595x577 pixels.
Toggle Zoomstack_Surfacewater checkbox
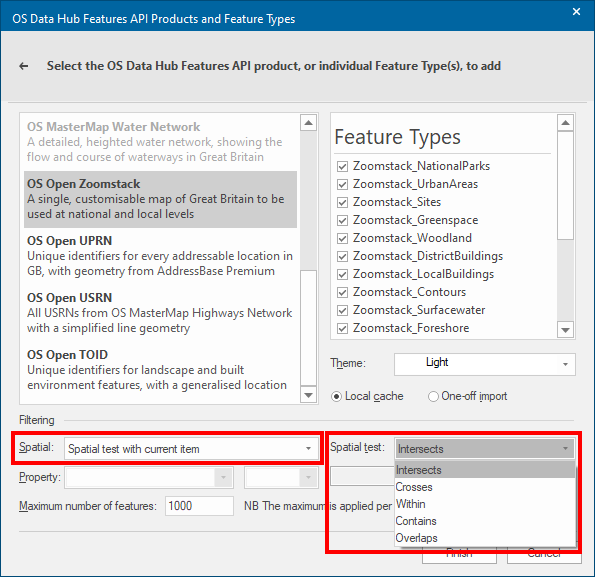click(x=342, y=310)
